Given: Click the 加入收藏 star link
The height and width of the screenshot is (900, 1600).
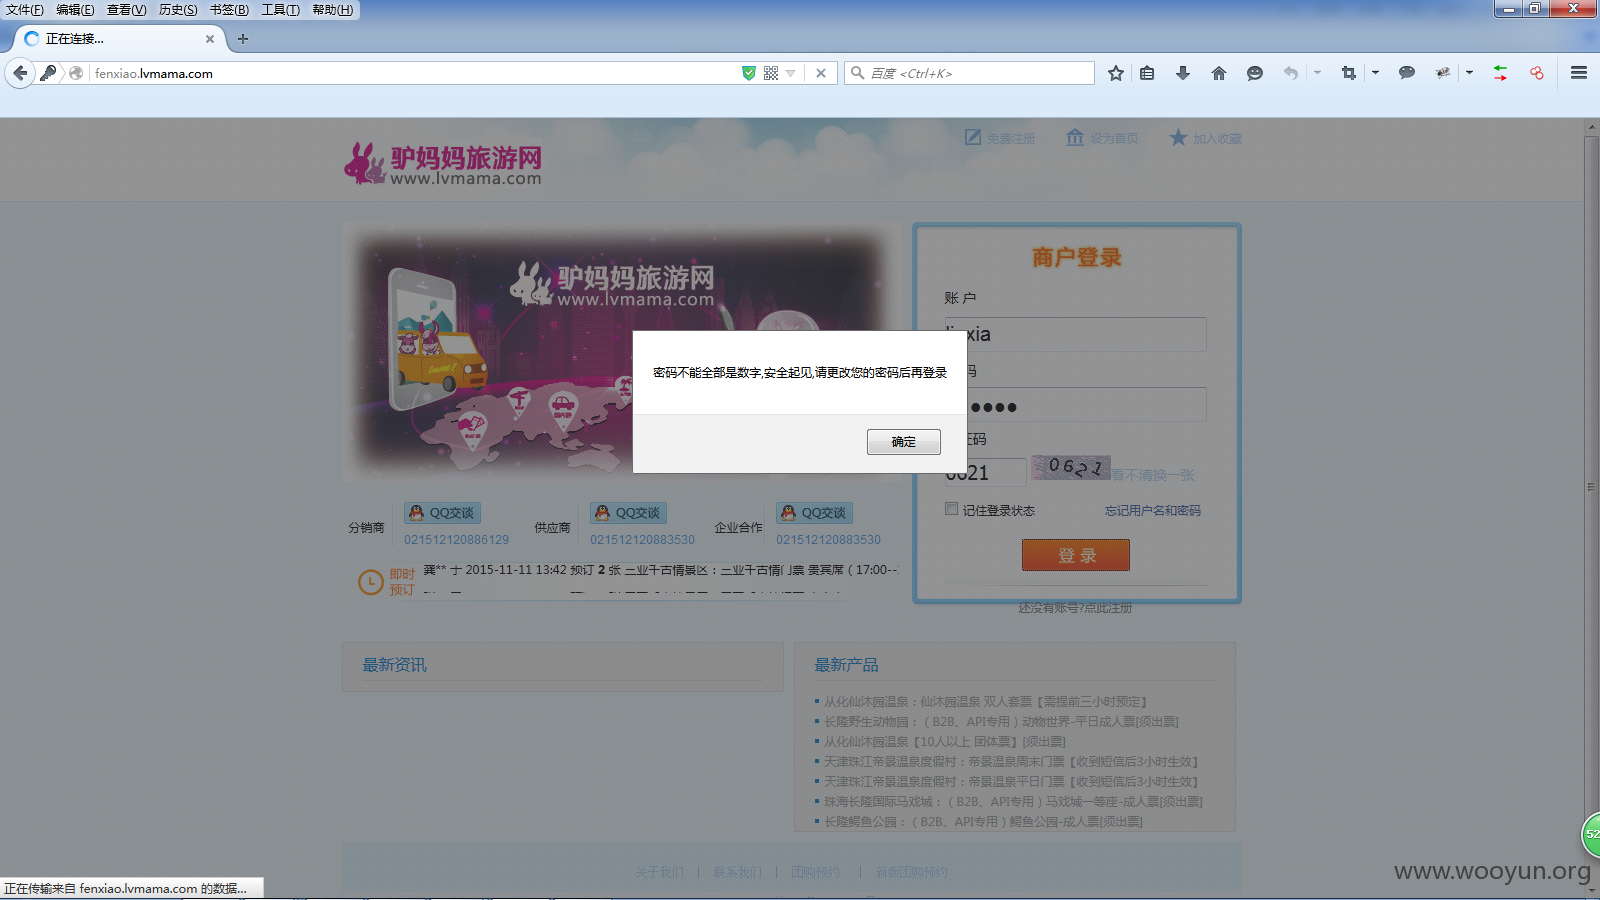Looking at the screenshot, I should click(x=1205, y=138).
